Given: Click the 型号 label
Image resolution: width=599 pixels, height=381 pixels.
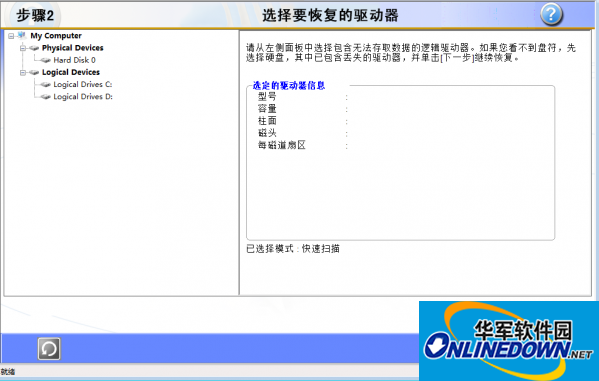Looking at the screenshot, I should click(267, 97).
